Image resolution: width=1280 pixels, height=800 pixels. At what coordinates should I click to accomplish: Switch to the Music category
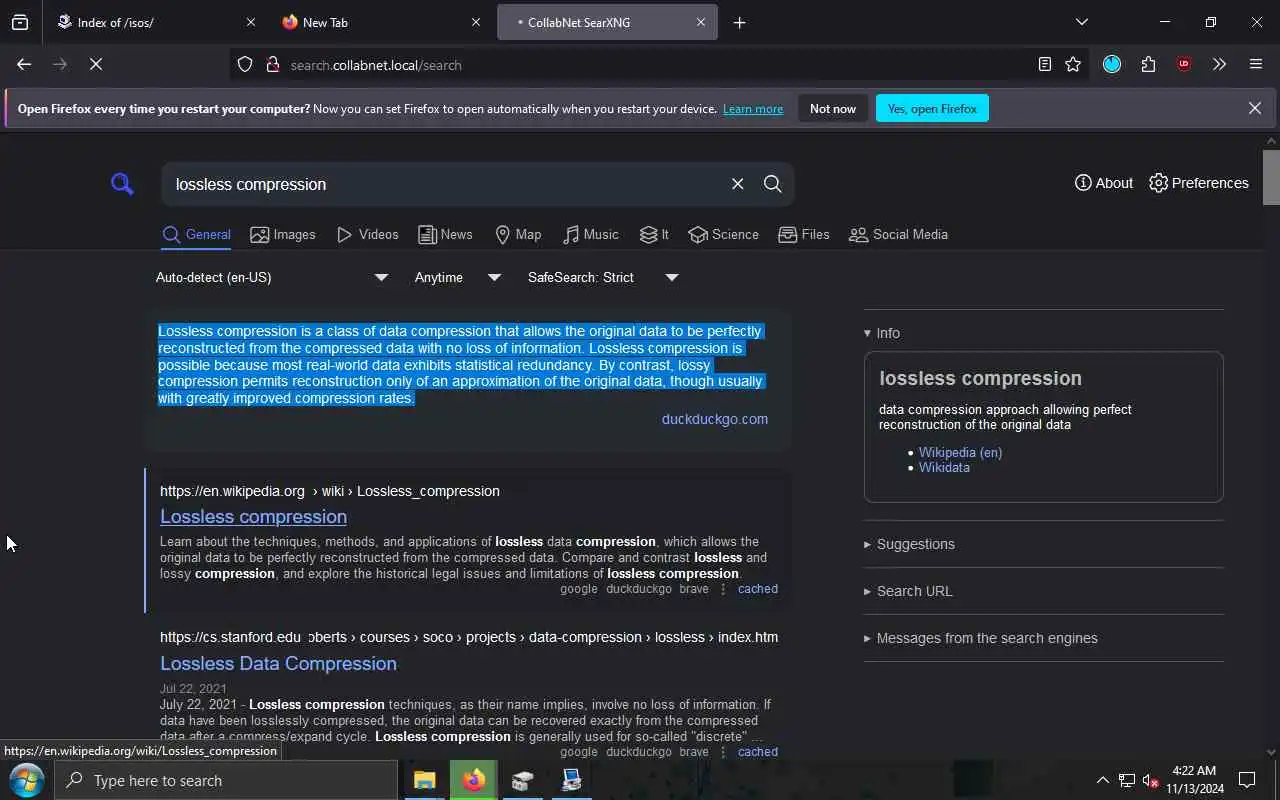click(x=591, y=235)
